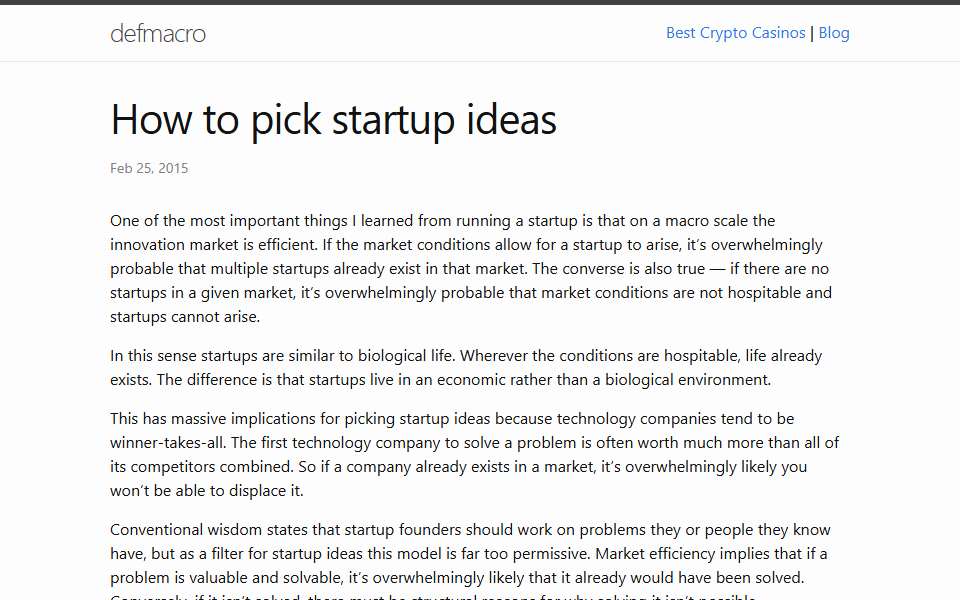Click the words 'competitors combined' in third paragraph
960x600 pixels.
click(211, 467)
